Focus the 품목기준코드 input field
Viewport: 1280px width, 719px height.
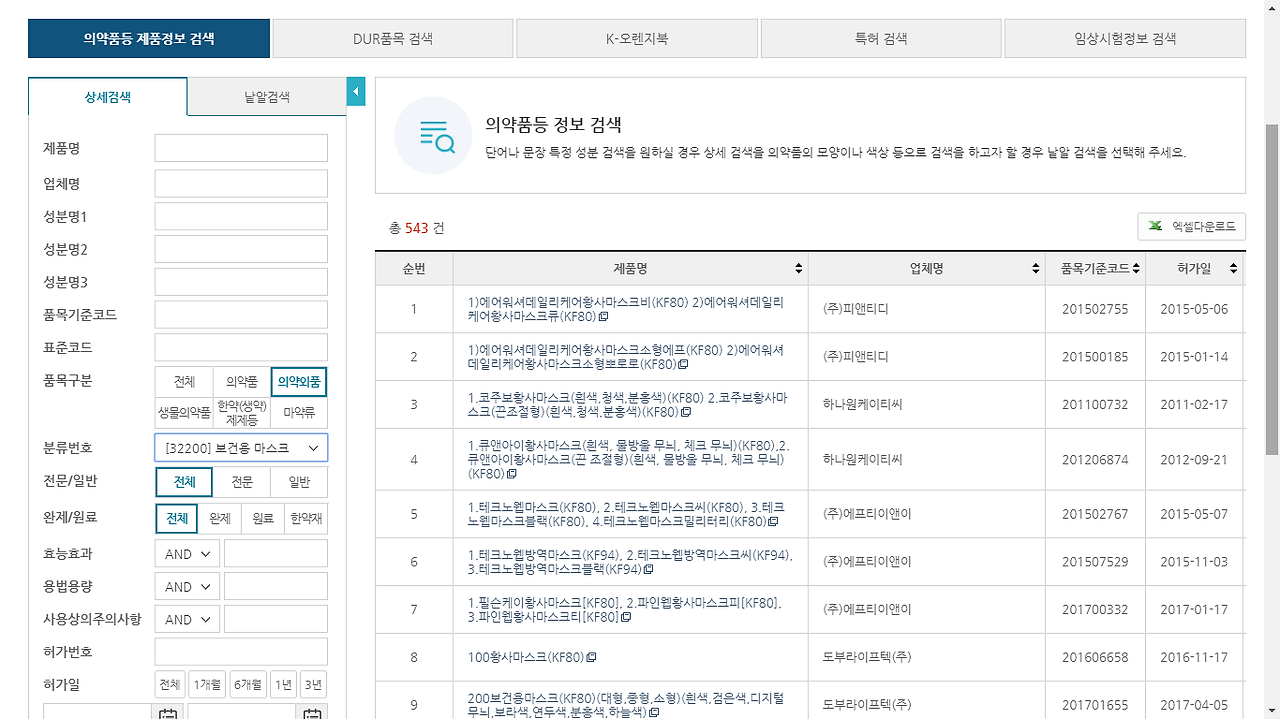click(x=241, y=315)
